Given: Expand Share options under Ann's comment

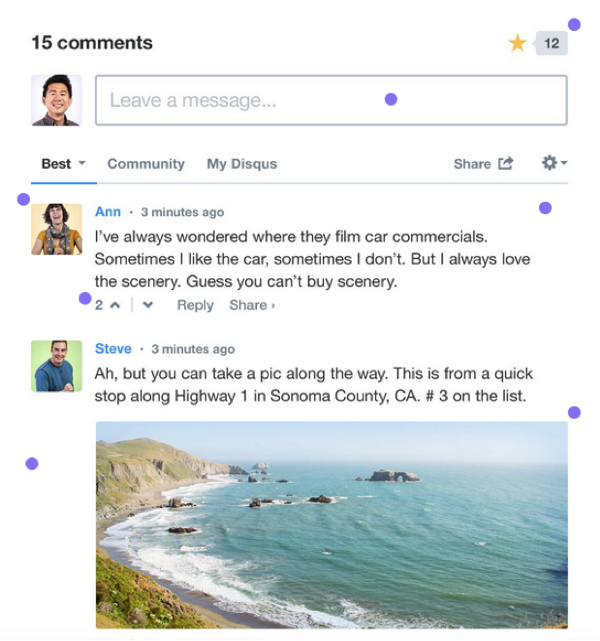Looking at the screenshot, I should pyautogui.click(x=252, y=305).
